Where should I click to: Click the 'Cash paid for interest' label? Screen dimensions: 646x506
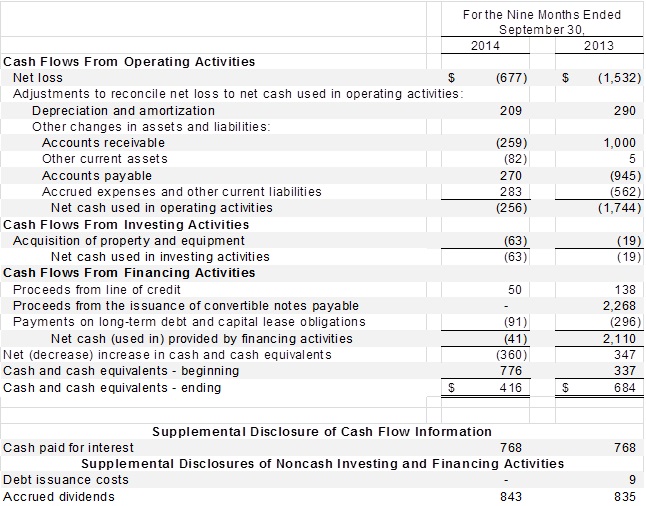[x=67, y=447]
